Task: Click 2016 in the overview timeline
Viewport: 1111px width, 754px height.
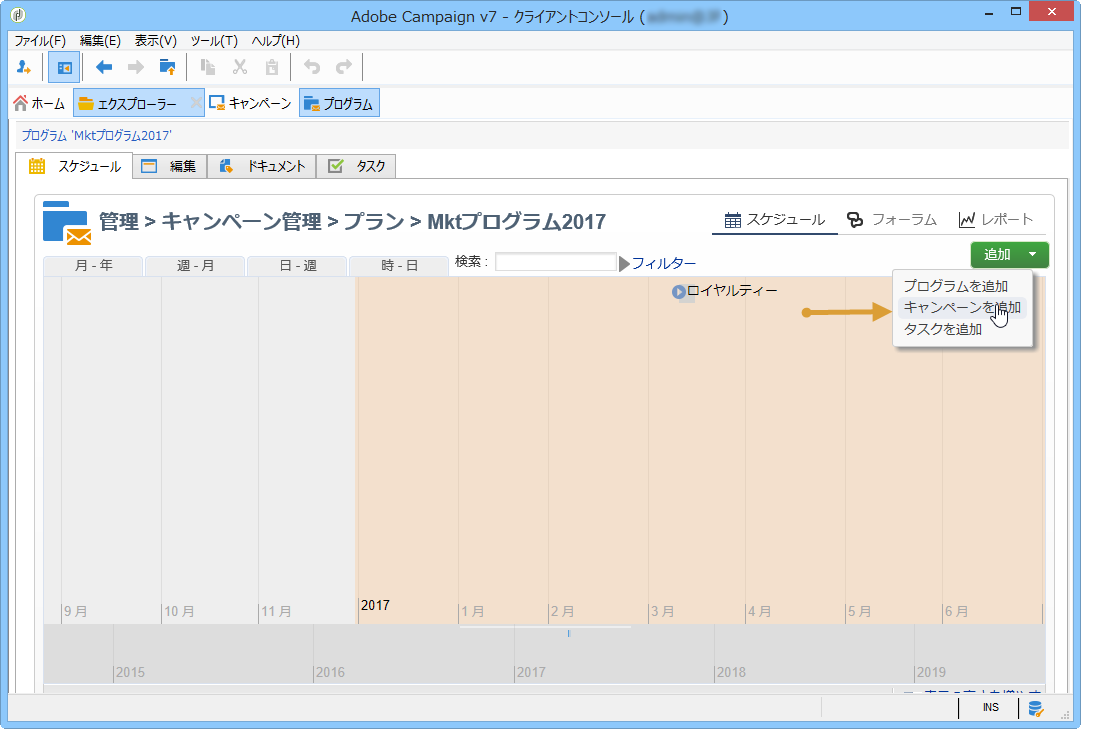Action: tap(330, 672)
